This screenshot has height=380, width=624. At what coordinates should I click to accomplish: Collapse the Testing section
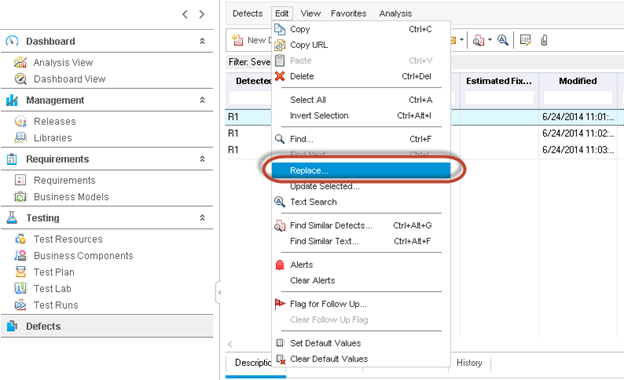click(x=202, y=218)
